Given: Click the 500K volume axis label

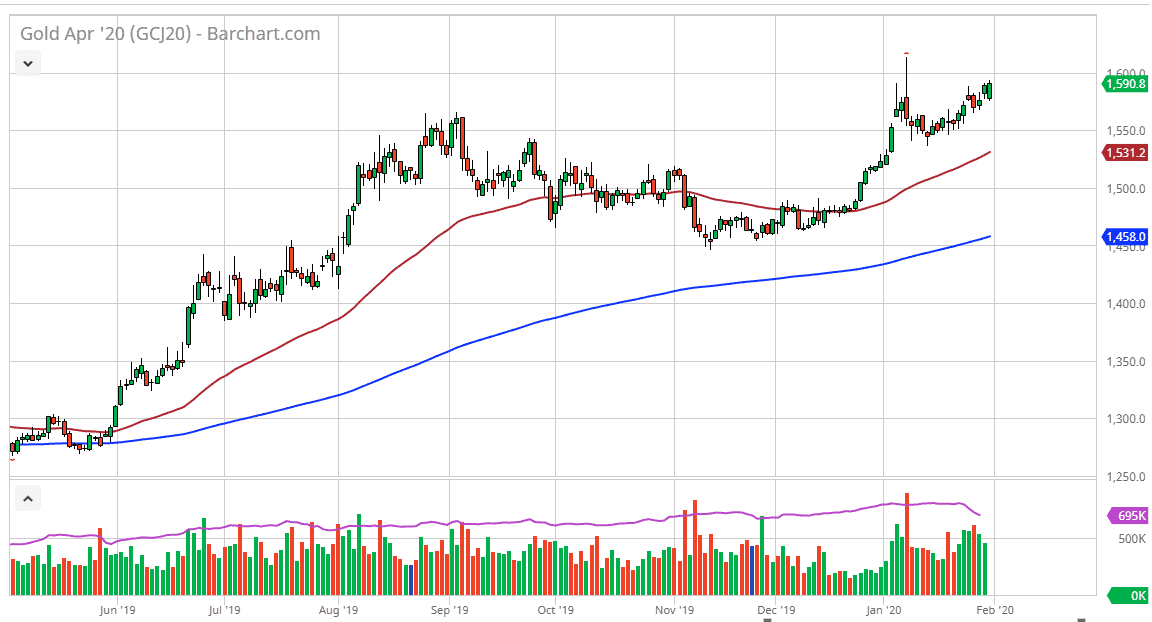Looking at the screenshot, I should (x=1131, y=539).
